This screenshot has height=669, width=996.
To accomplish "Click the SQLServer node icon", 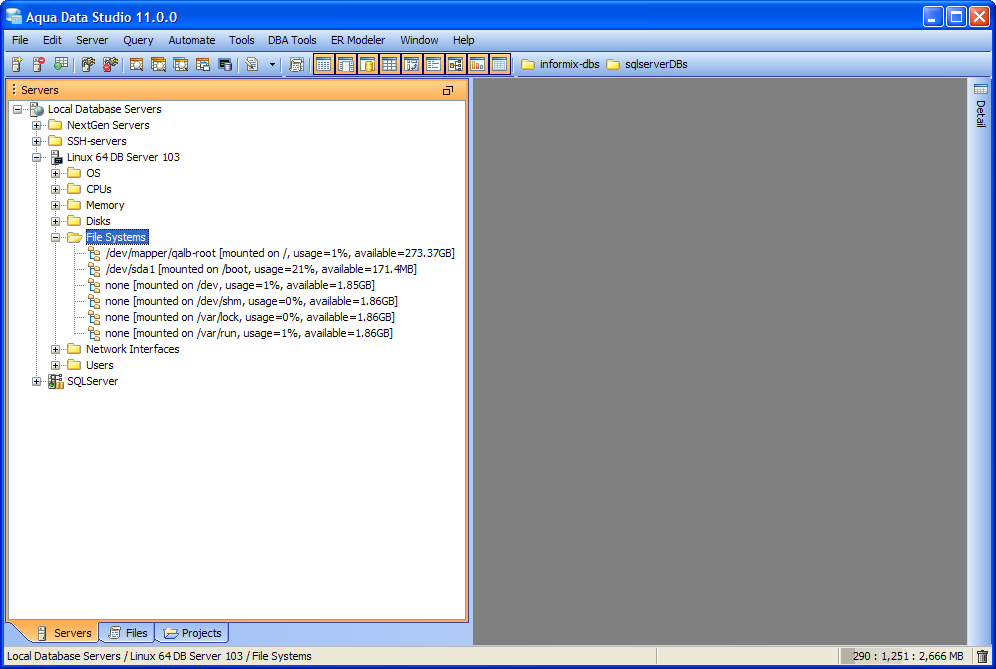I will 56,381.
